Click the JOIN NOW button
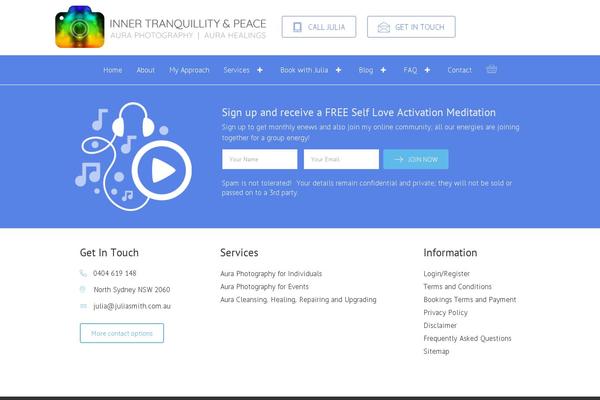Viewport: 600px width, 400px height. coord(416,159)
